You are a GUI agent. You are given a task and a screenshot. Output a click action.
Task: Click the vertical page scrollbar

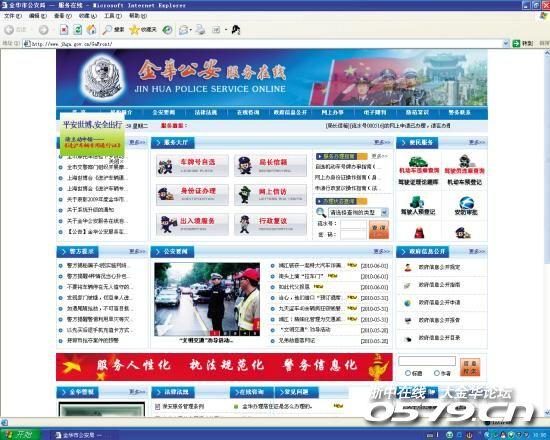click(547, 232)
